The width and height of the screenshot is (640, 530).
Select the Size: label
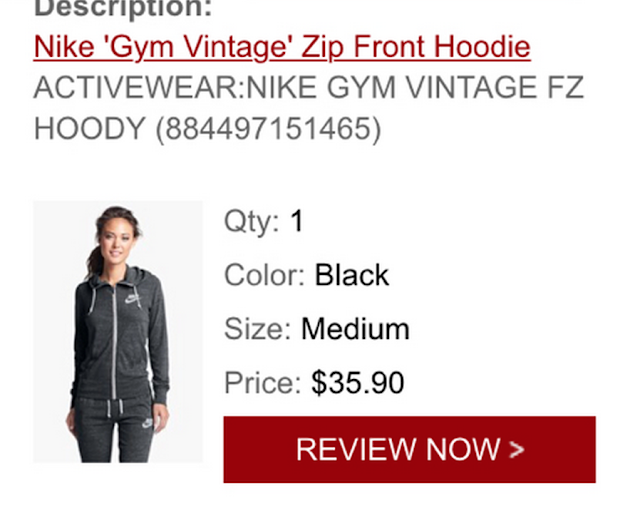pyautogui.click(x=258, y=329)
